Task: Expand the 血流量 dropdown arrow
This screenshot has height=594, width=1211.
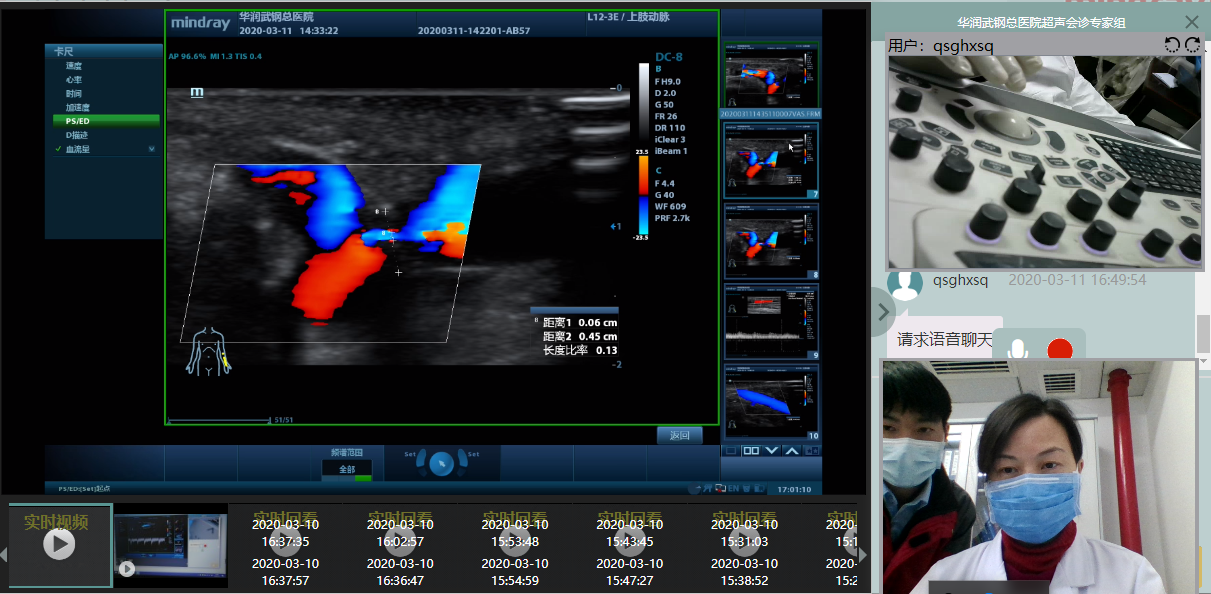Action: coord(152,149)
